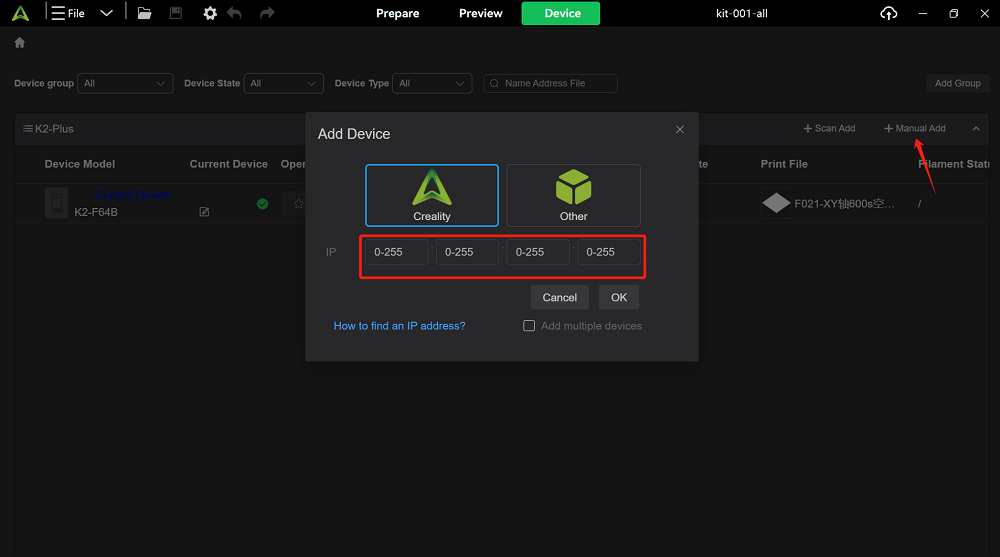Open the Device Type dropdown
This screenshot has height=557, width=1000.
(x=432, y=84)
